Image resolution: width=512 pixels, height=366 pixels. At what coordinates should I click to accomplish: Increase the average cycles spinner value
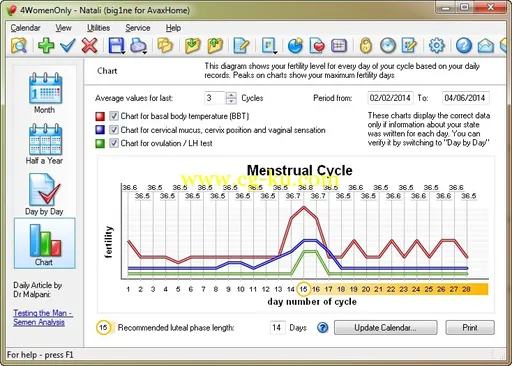(231, 95)
